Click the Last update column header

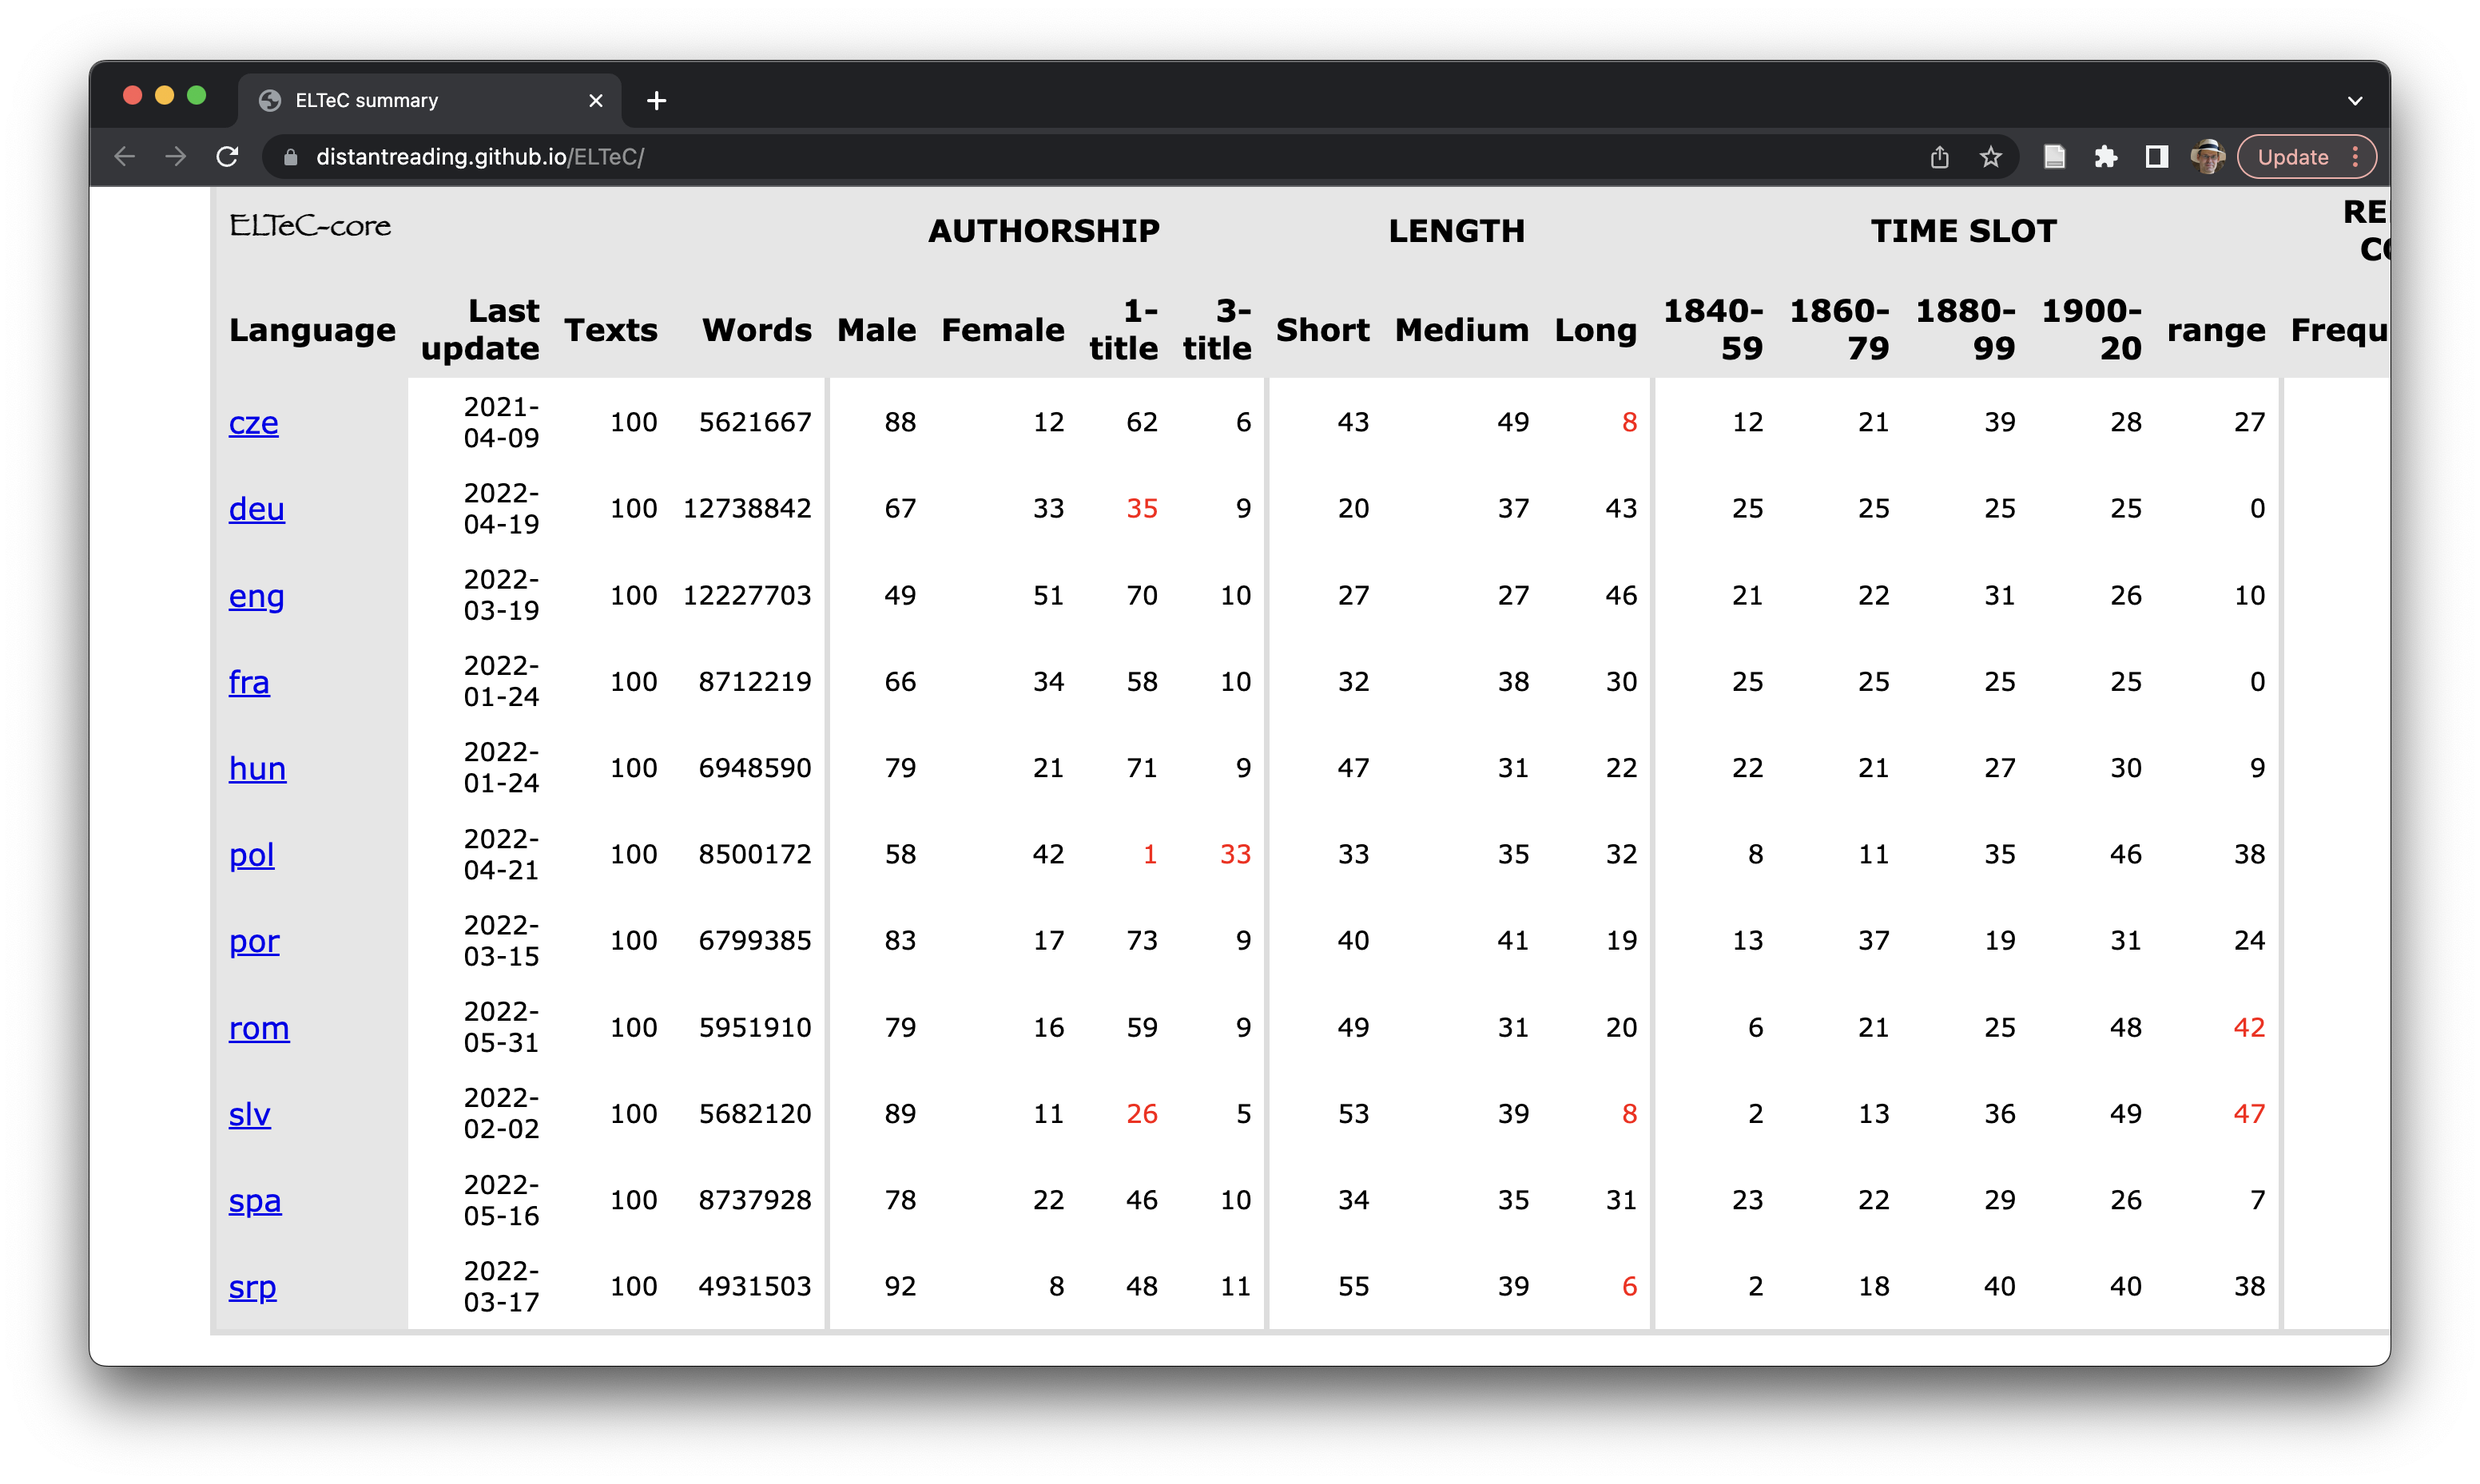coord(480,329)
